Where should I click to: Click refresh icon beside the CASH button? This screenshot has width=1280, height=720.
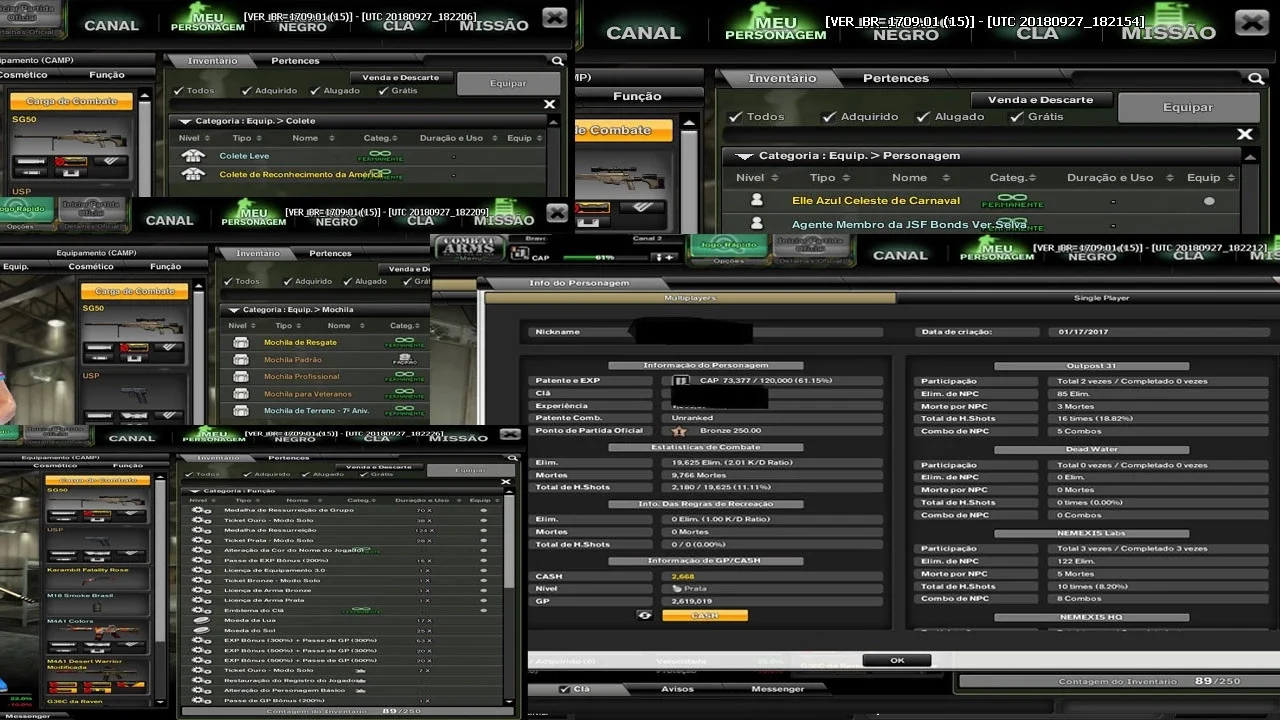[645, 615]
